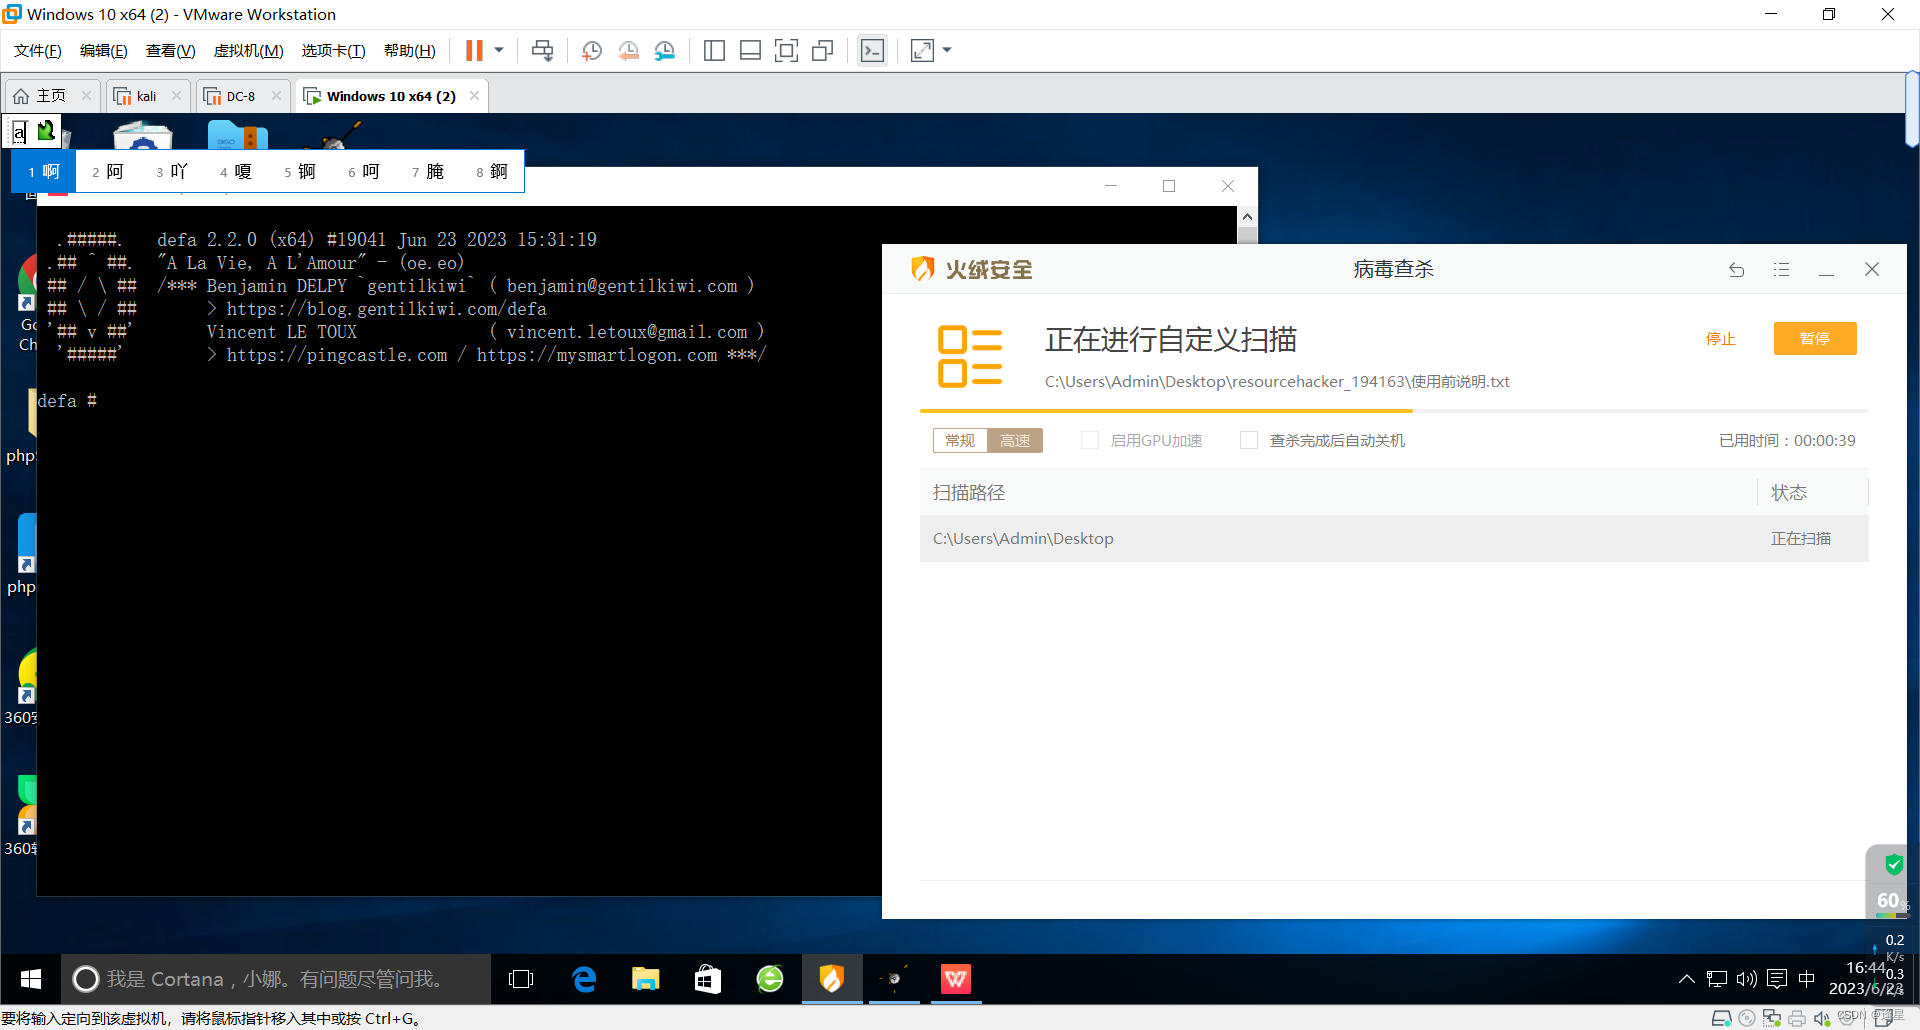Click the VMware CD/DVD device status icon

[1747, 1018]
